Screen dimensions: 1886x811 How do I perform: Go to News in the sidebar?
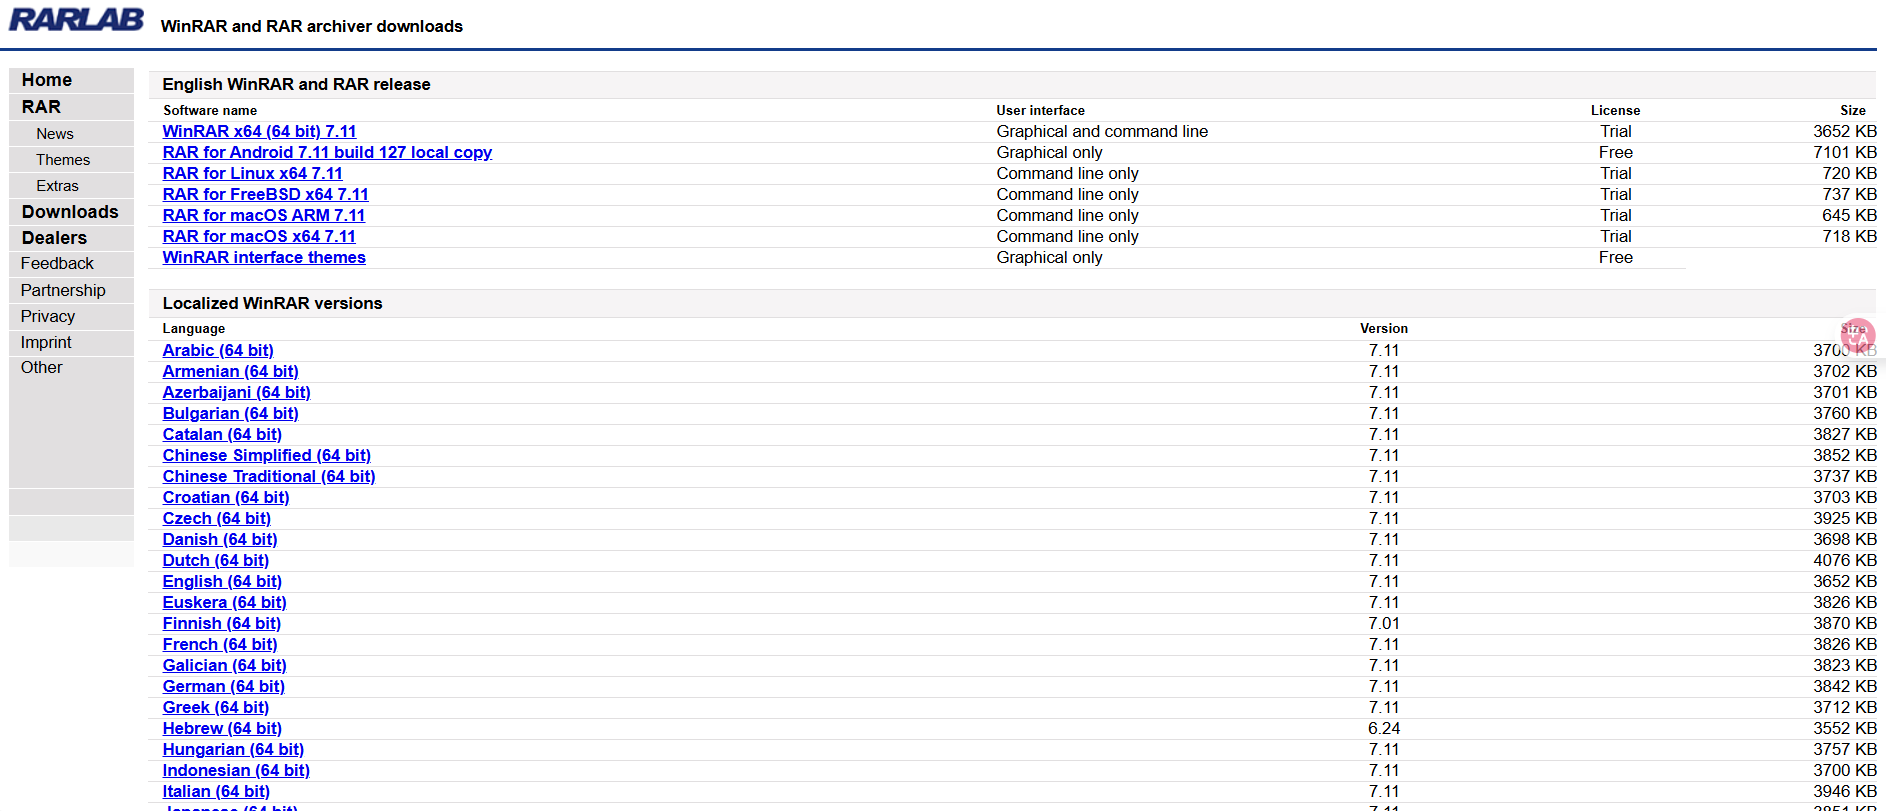pyautogui.click(x=55, y=134)
